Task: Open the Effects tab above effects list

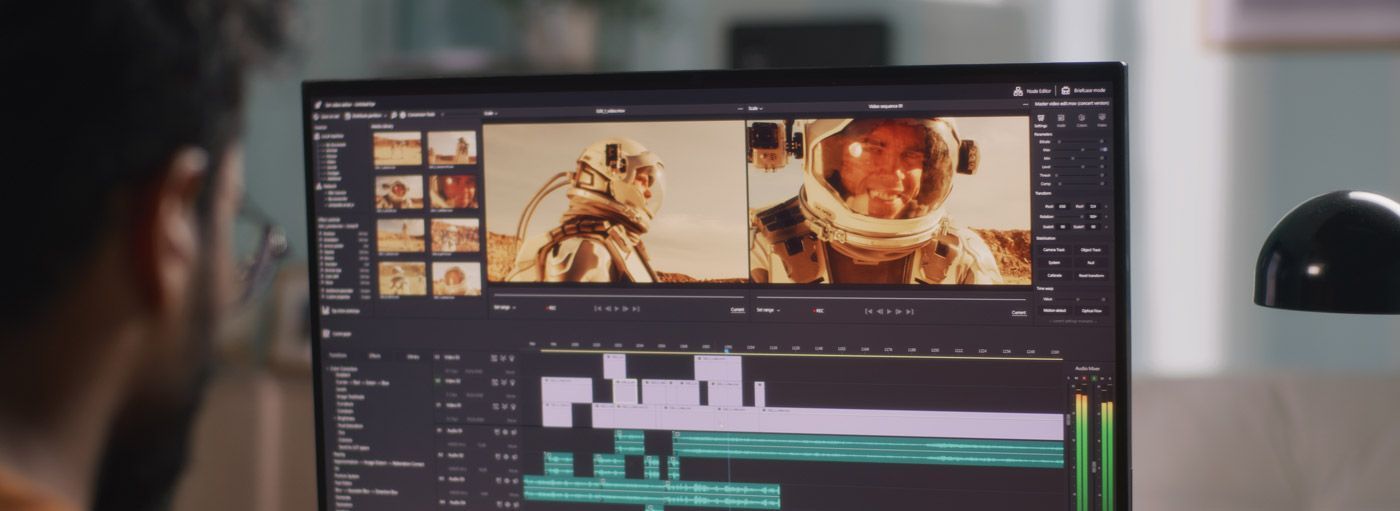Action: 375,356
